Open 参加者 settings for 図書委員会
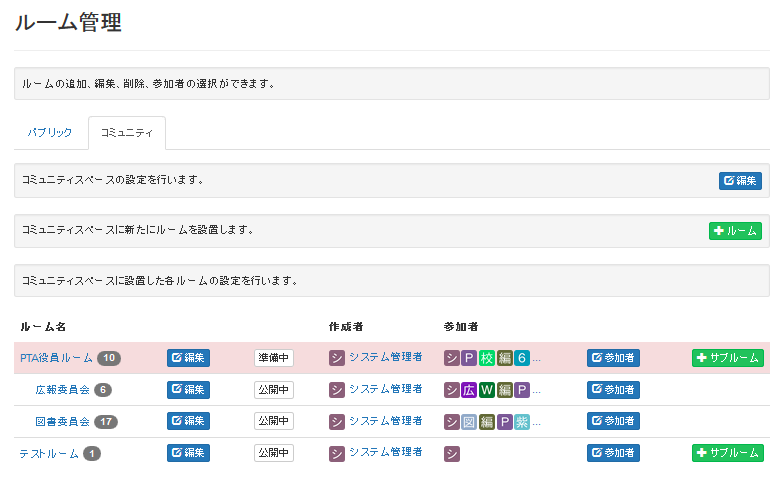The image size is (783, 478). pyautogui.click(x=613, y=421)
